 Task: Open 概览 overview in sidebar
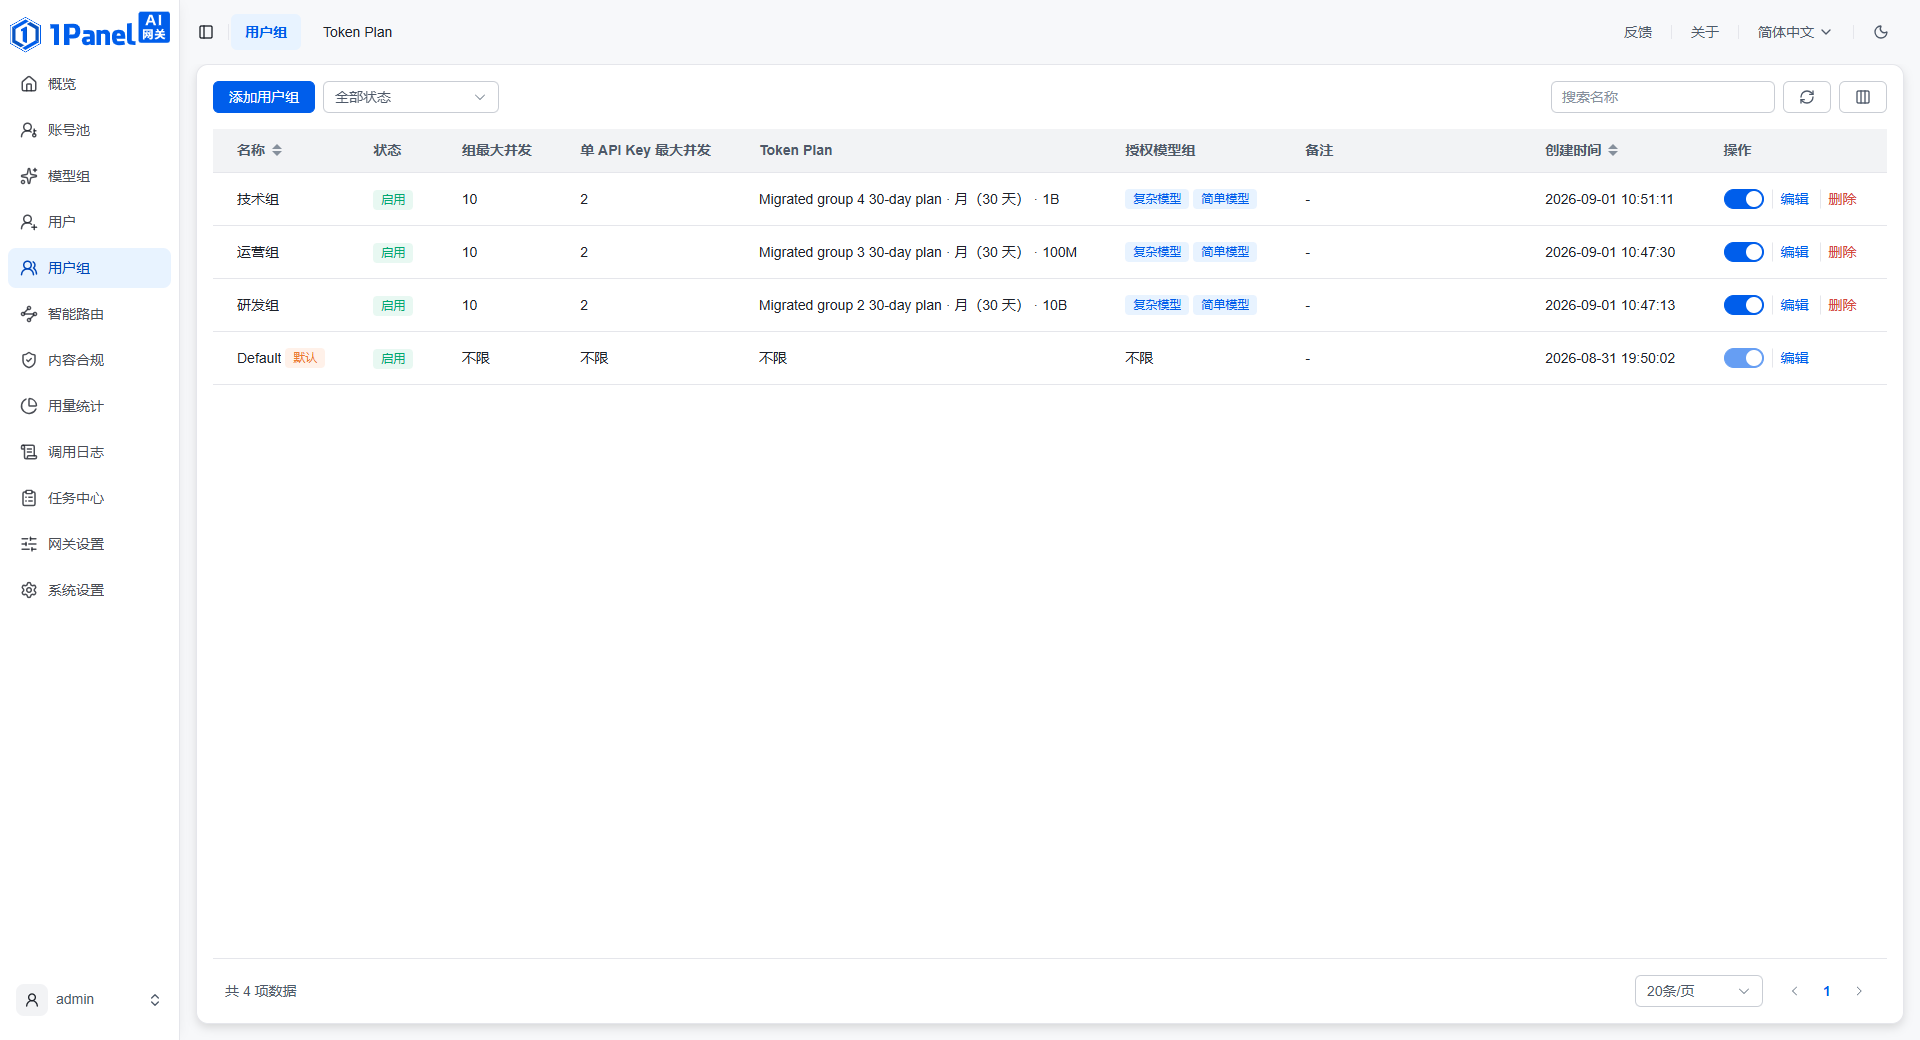coord(90,84)
